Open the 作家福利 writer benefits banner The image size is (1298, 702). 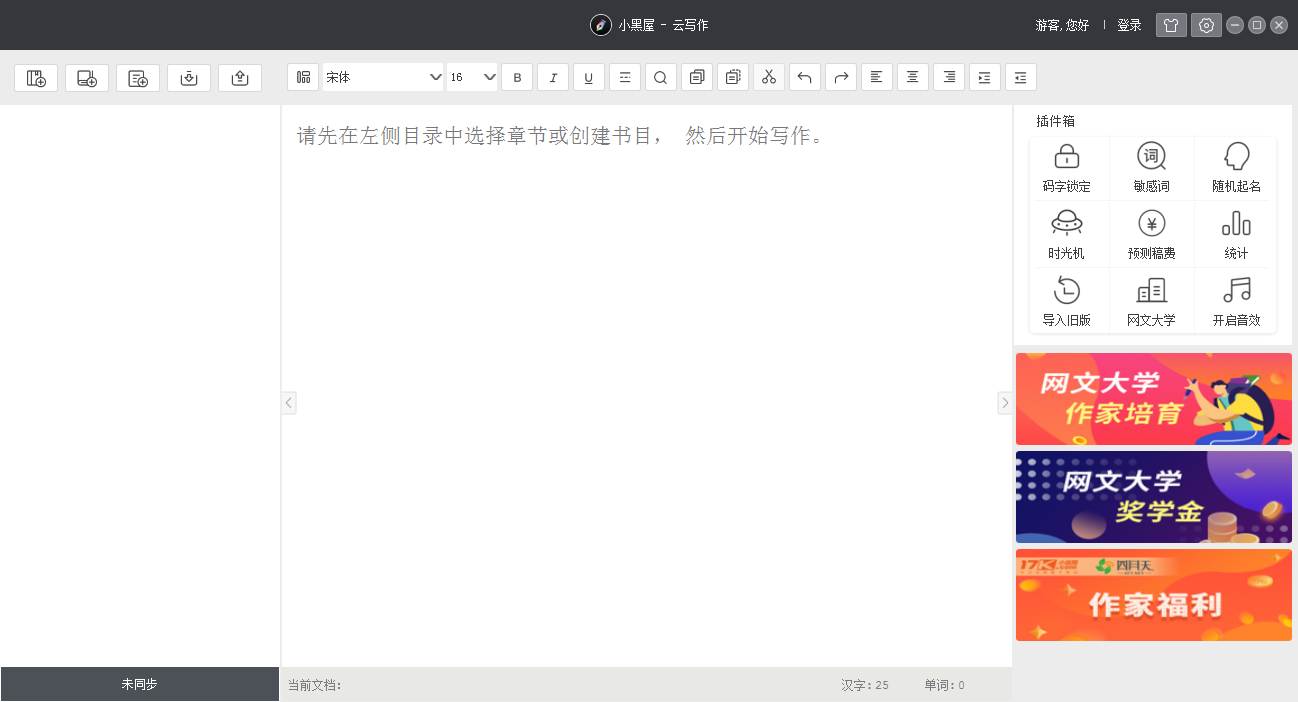[1153, 595]
